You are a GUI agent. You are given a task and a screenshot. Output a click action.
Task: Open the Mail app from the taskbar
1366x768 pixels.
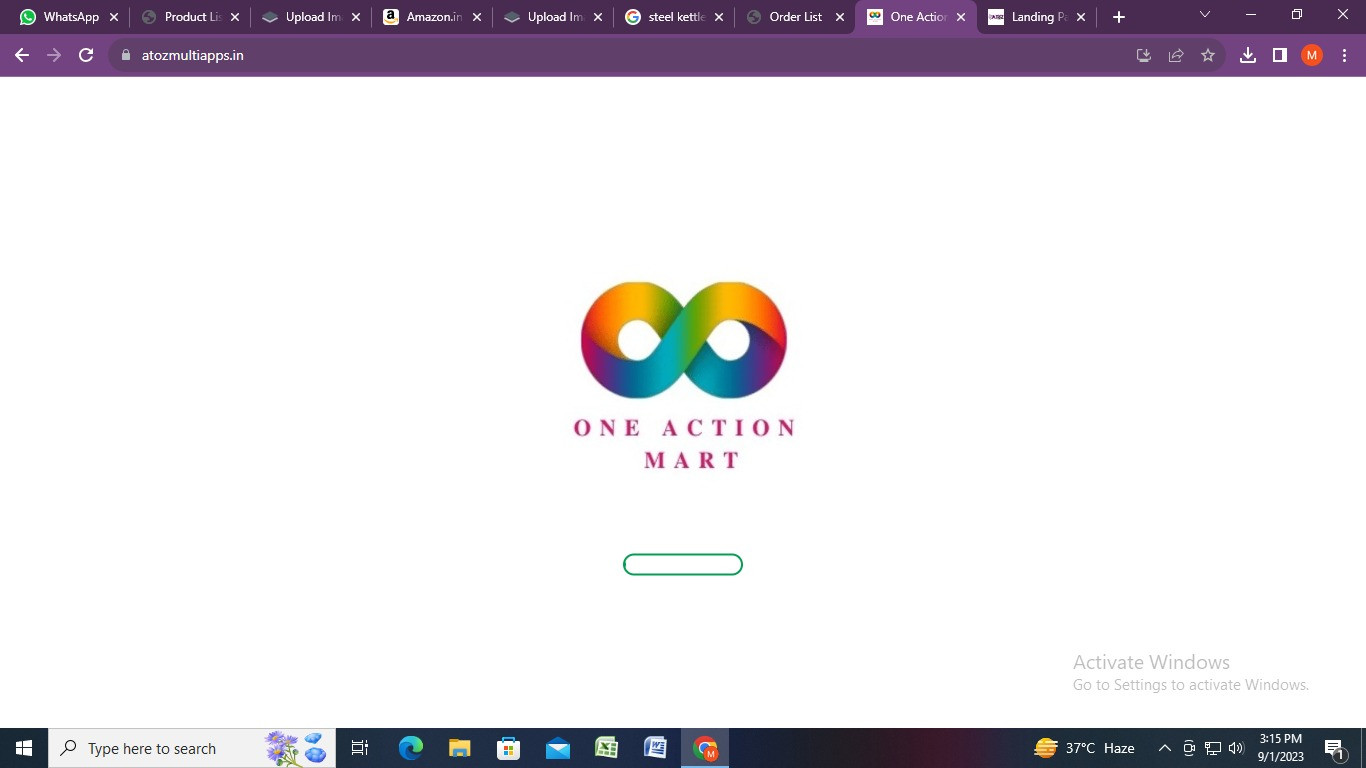point(558,748)
